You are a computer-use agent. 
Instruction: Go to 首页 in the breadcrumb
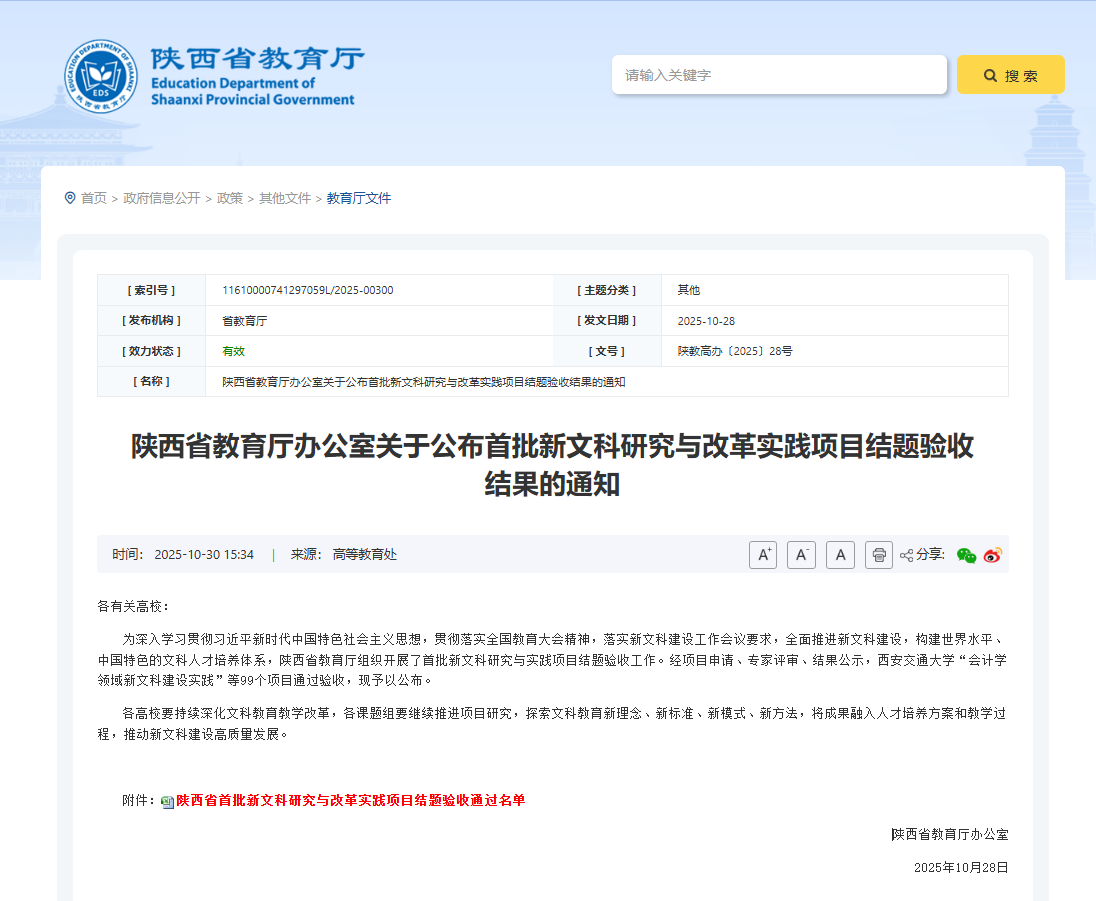coord(94,198)
